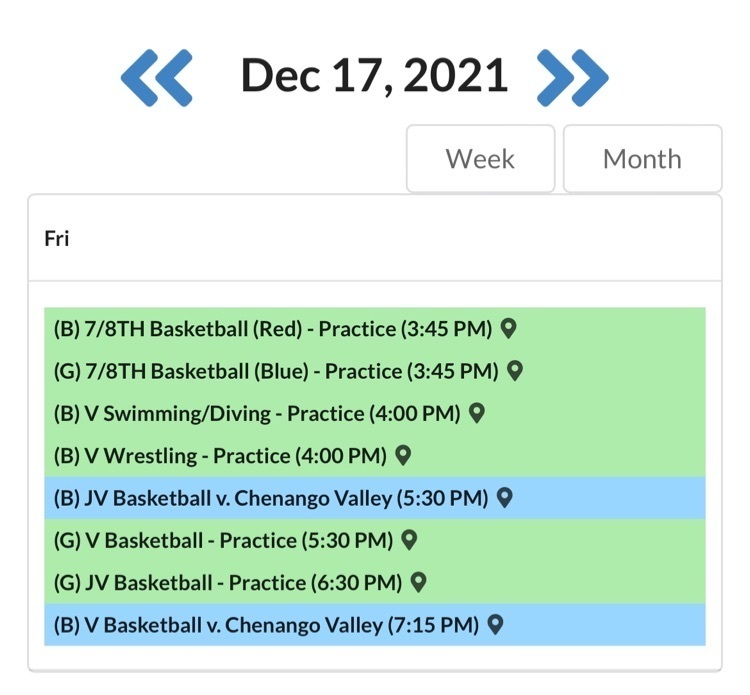Open JV Basketball v. Chenango Valley game
750x695 pixels.
tap(270, 498)
